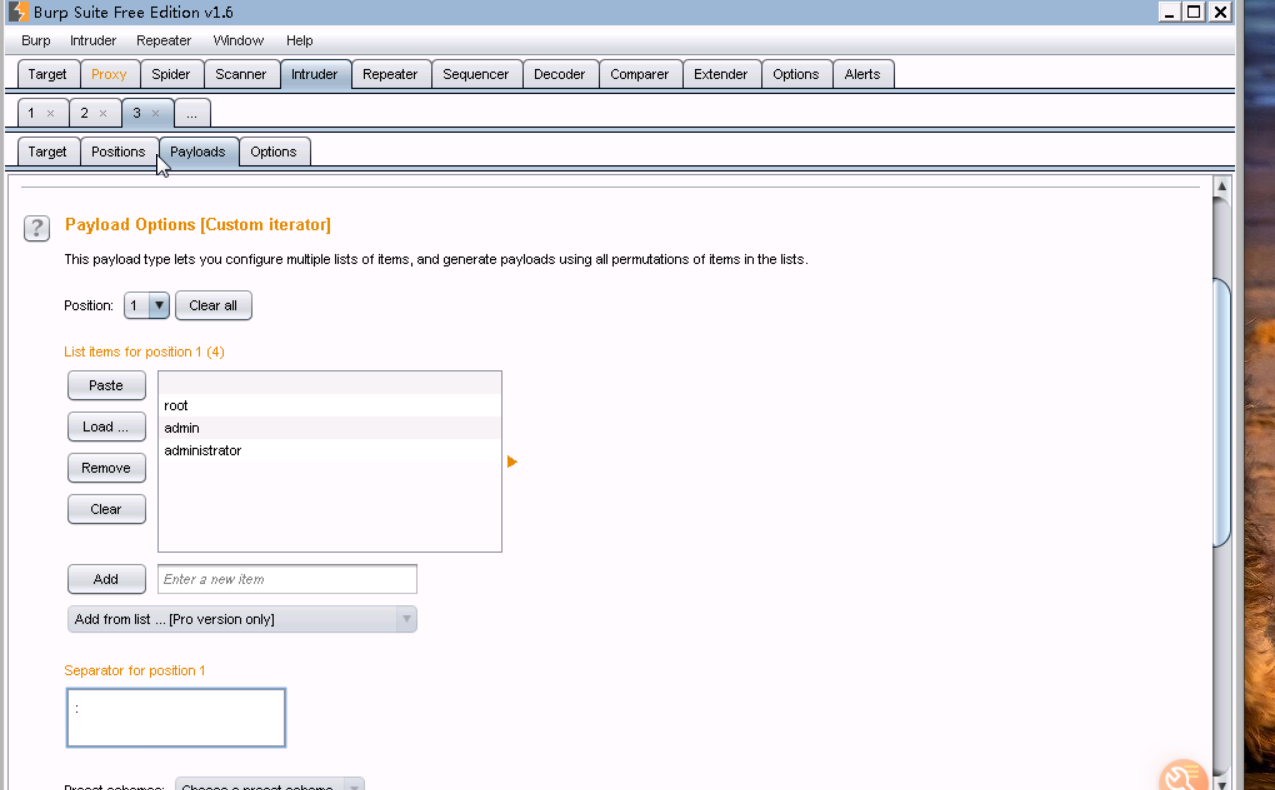The image size is (1275, 790).
Task: Open the Help menu
Action: tap(299, 40)
